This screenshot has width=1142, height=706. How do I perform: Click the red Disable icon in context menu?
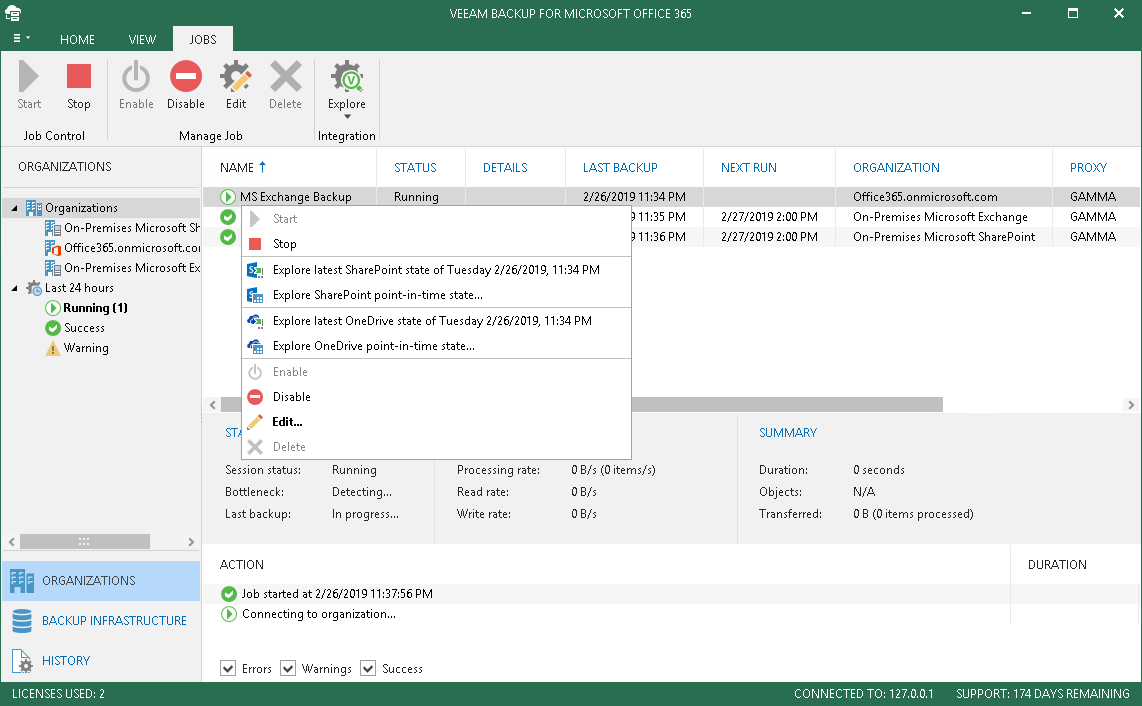click(255, 397)
